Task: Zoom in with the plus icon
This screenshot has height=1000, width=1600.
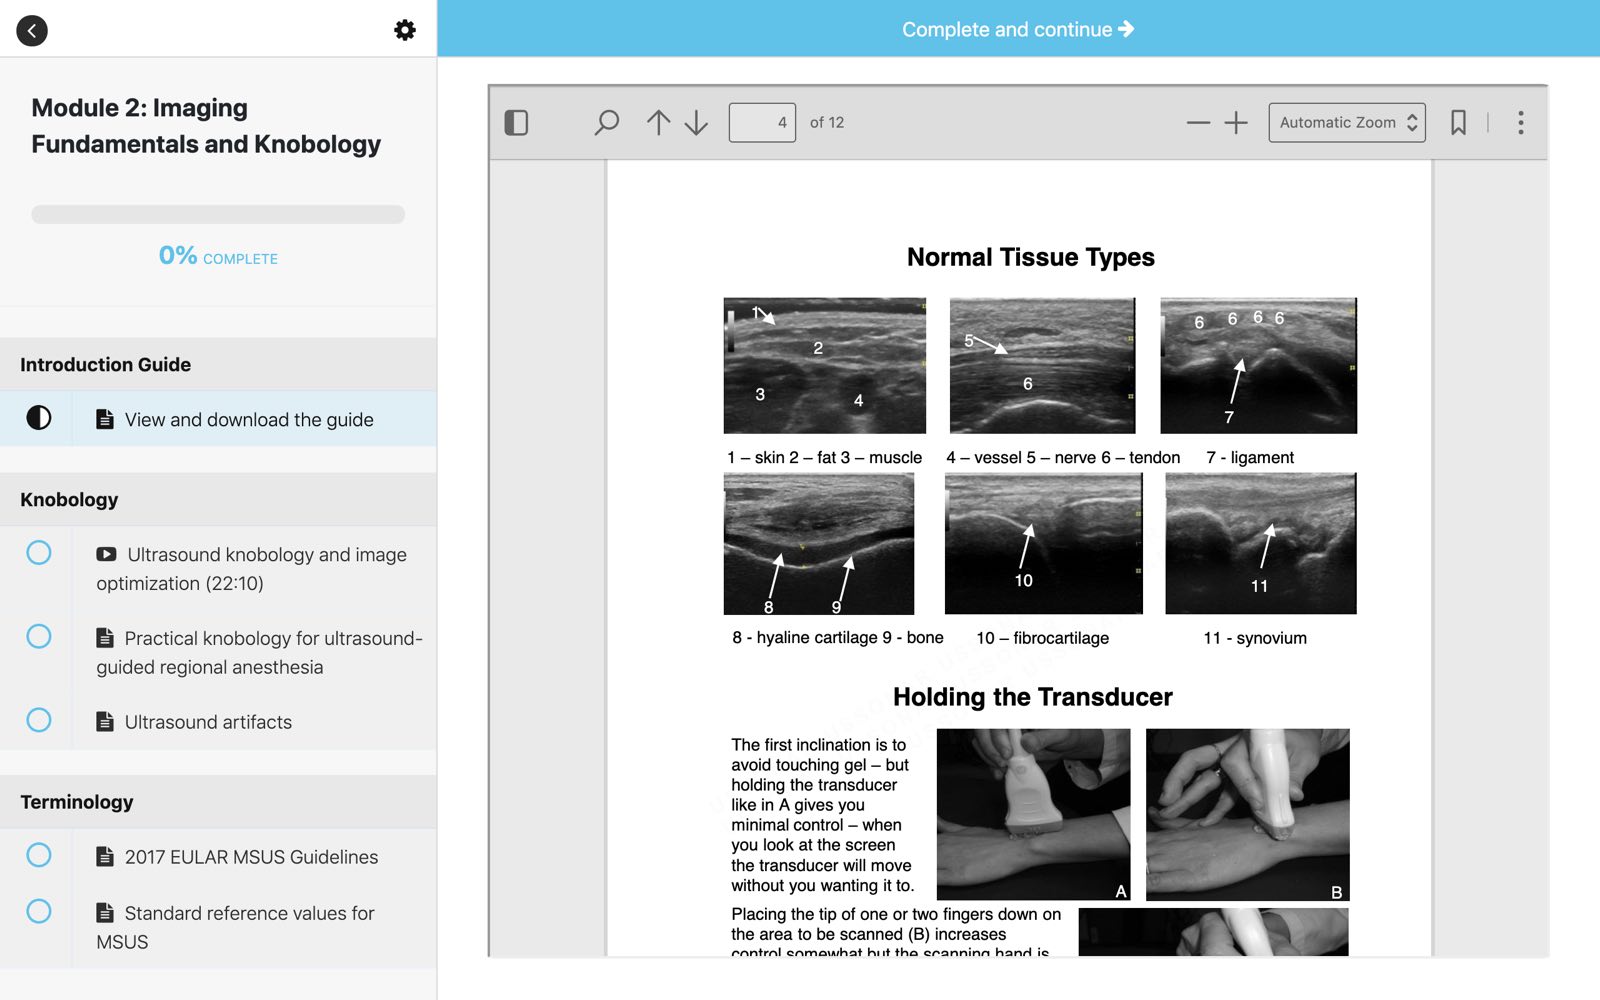Action: 1236,123
